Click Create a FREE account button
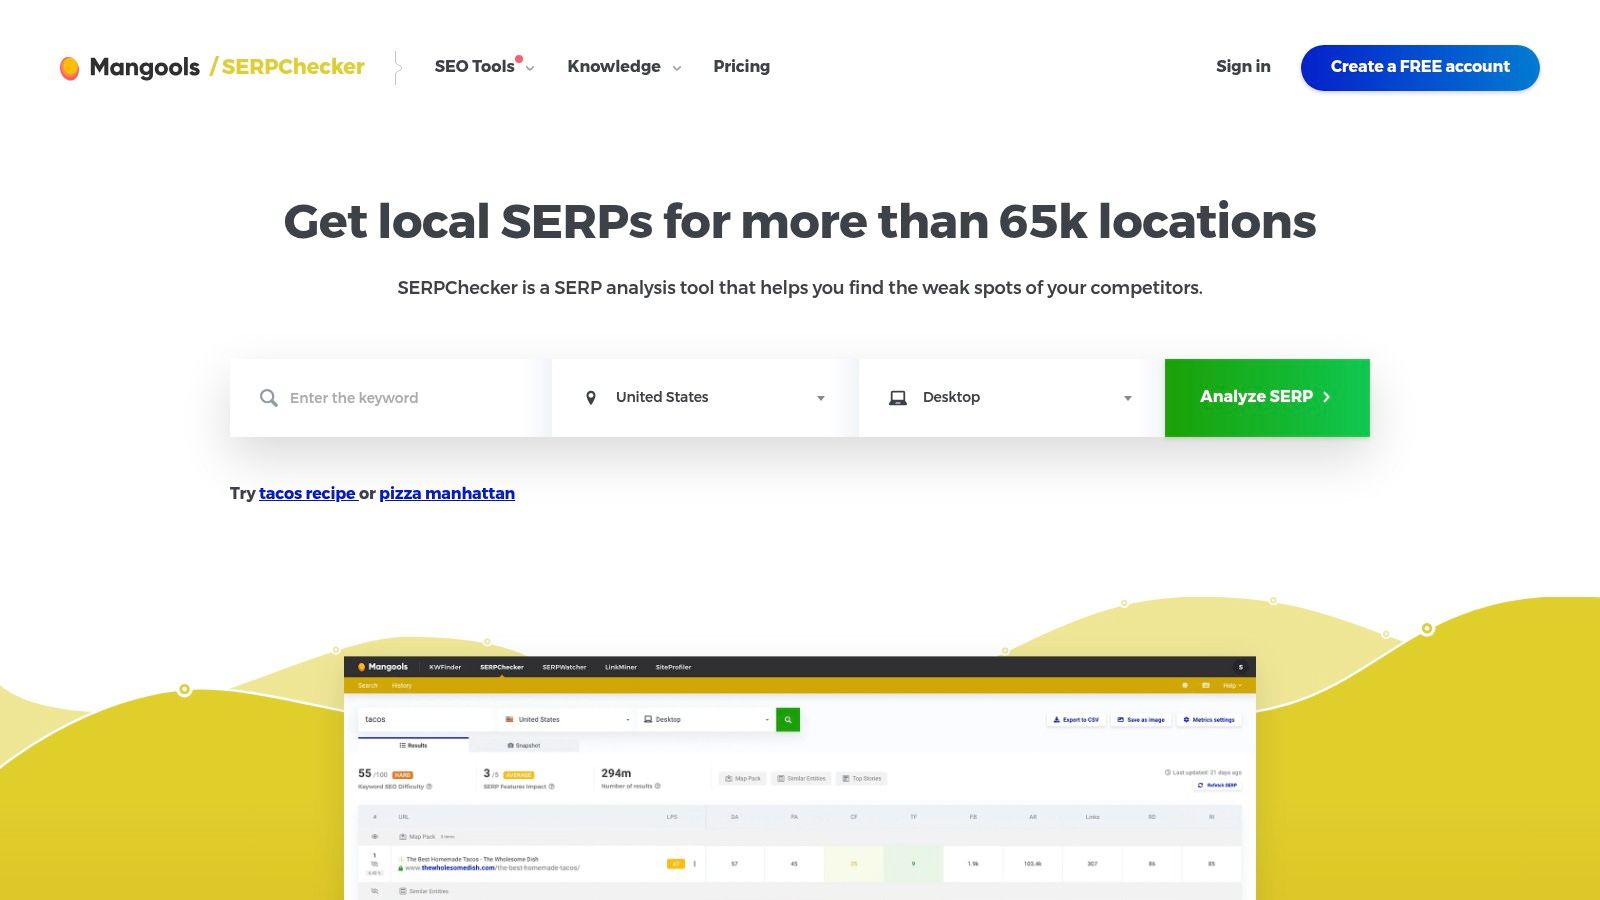The width and height of the screenshot is (1600, 900). coord(1420,67)
